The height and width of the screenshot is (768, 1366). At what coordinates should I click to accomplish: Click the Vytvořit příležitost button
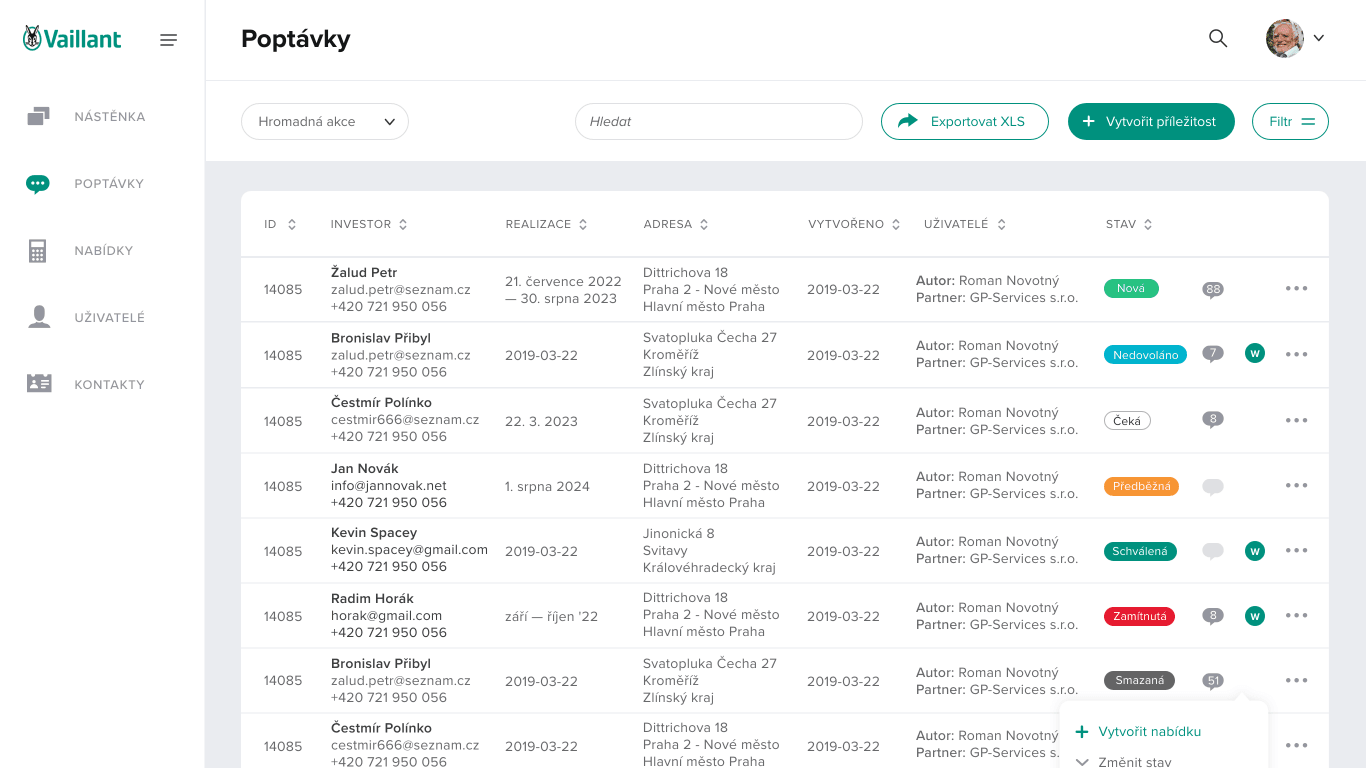pyautogui.click(x=1150, y=122)
